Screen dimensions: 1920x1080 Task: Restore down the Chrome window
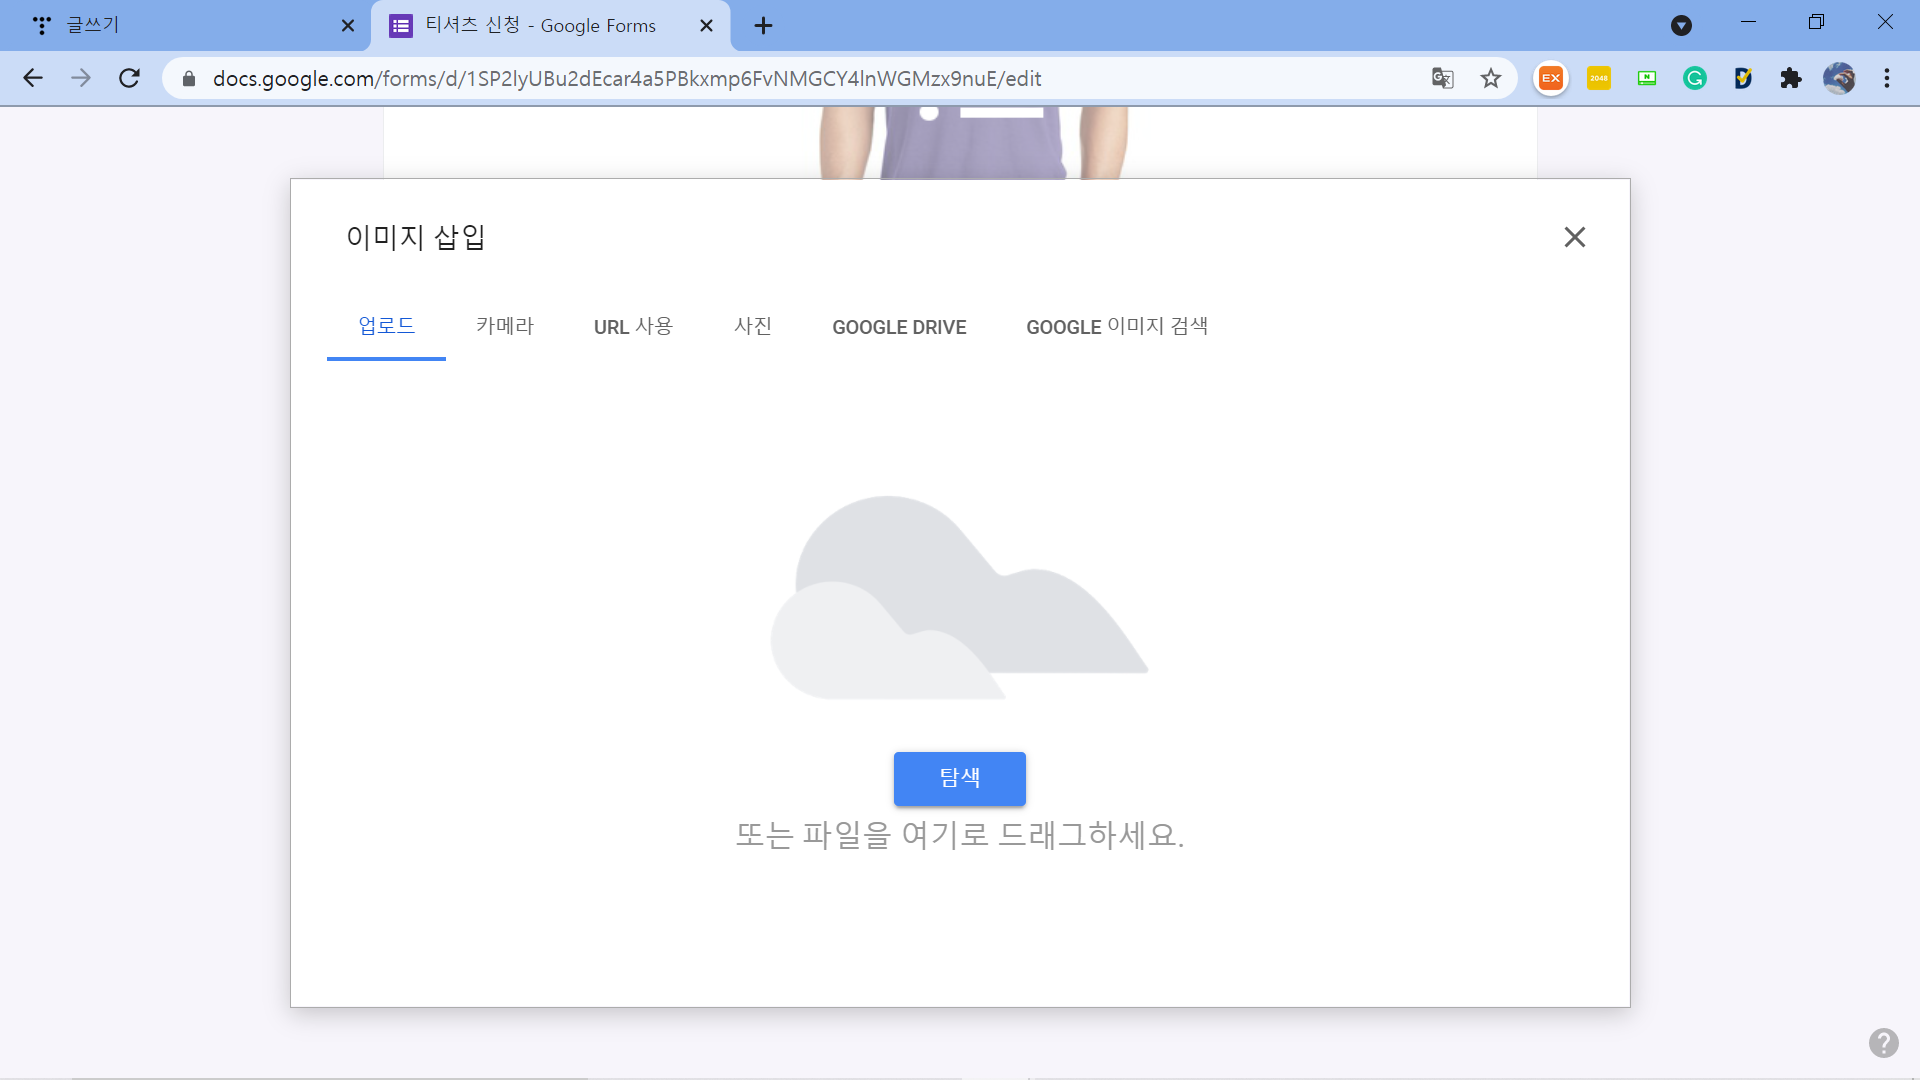point(1816,22)
